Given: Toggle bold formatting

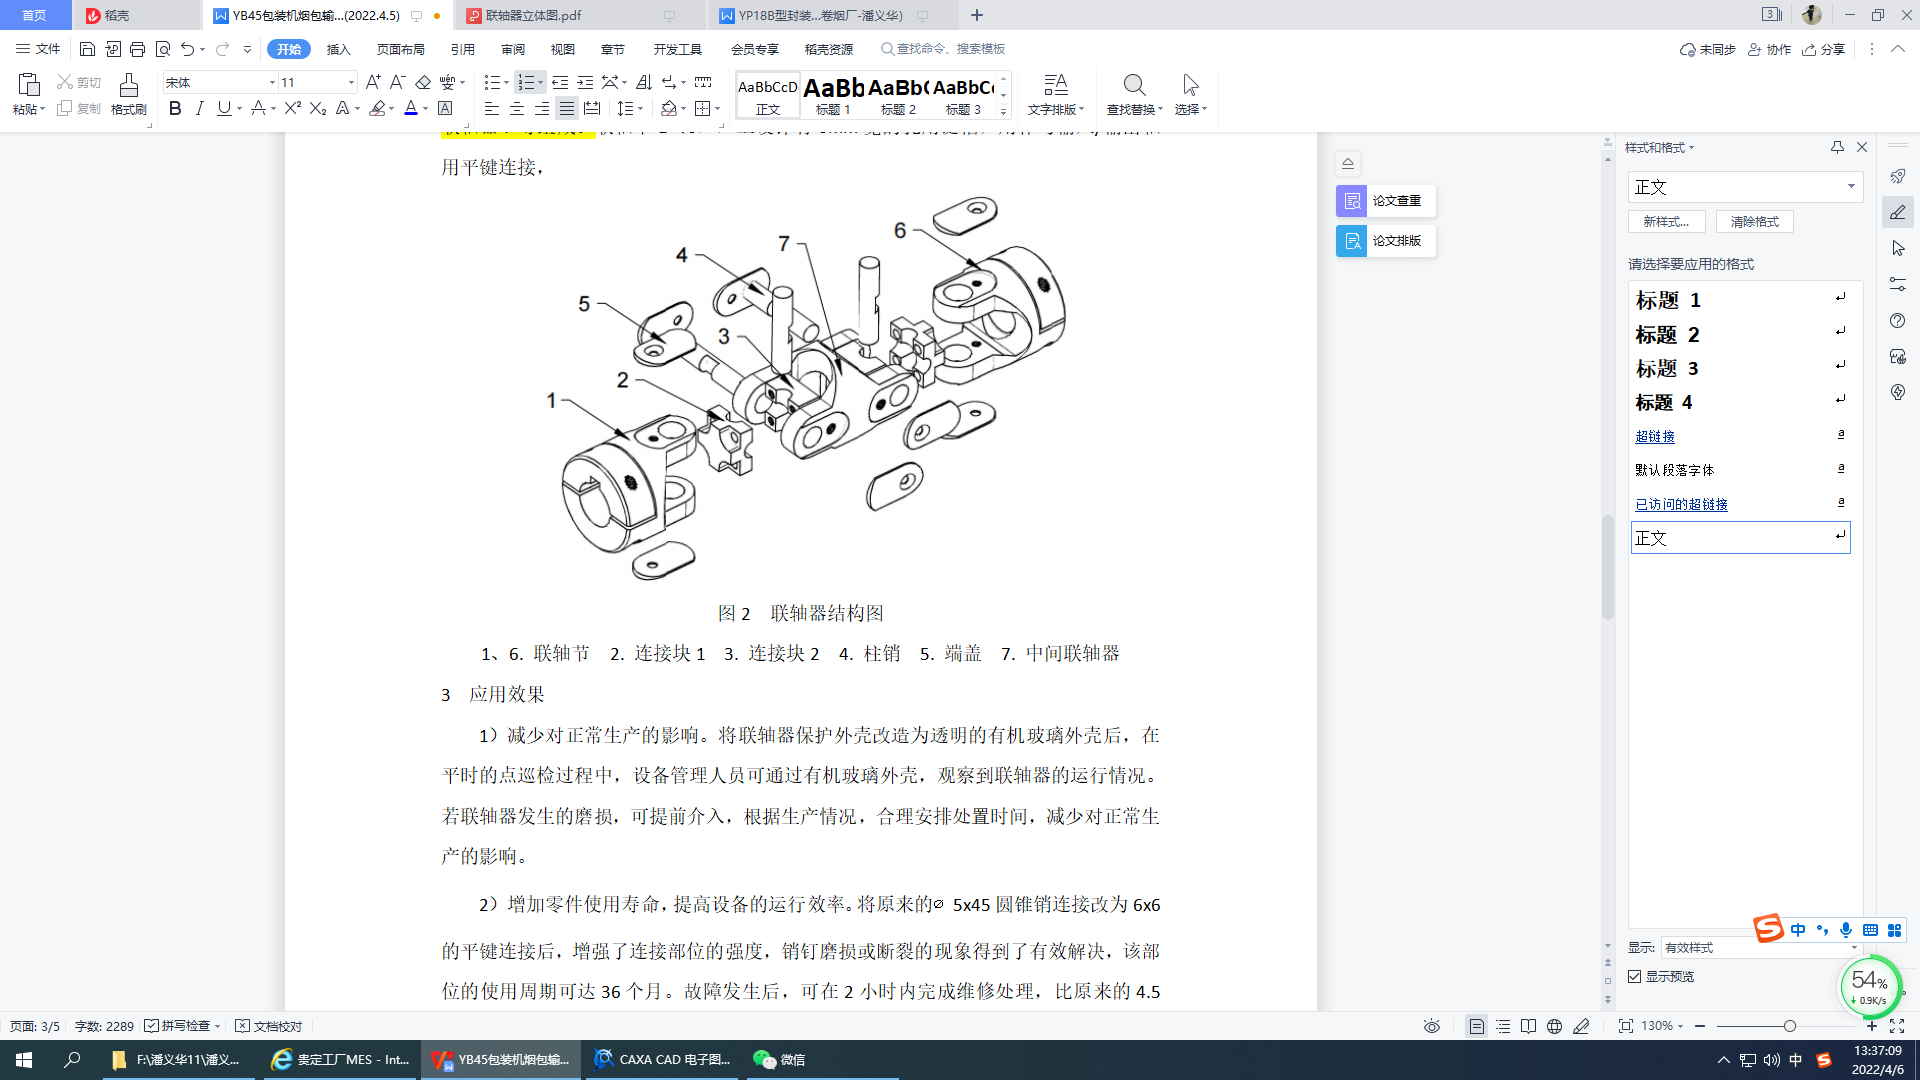Looking at the screenshot, I should [x=175, y=108].
